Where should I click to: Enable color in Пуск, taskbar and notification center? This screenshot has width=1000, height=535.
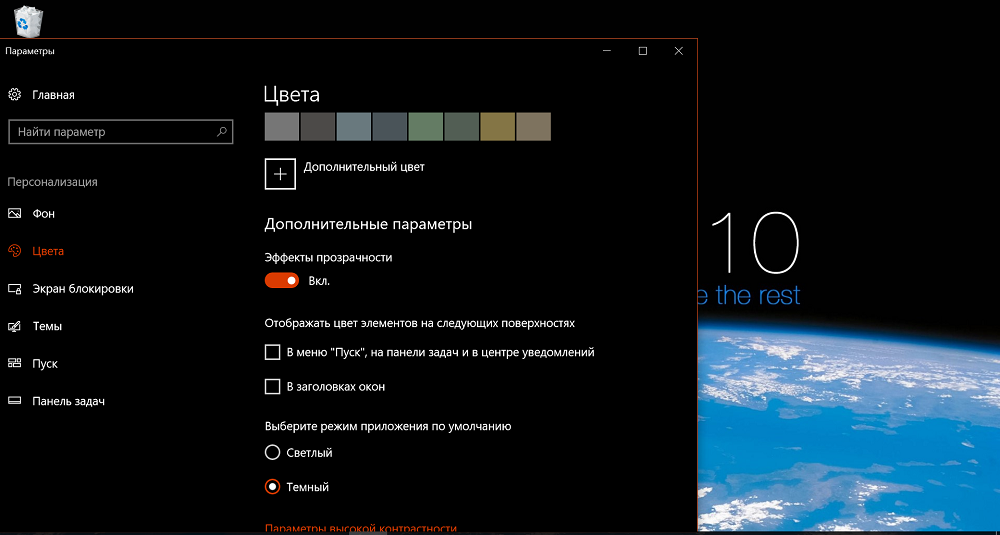point(272,352)
